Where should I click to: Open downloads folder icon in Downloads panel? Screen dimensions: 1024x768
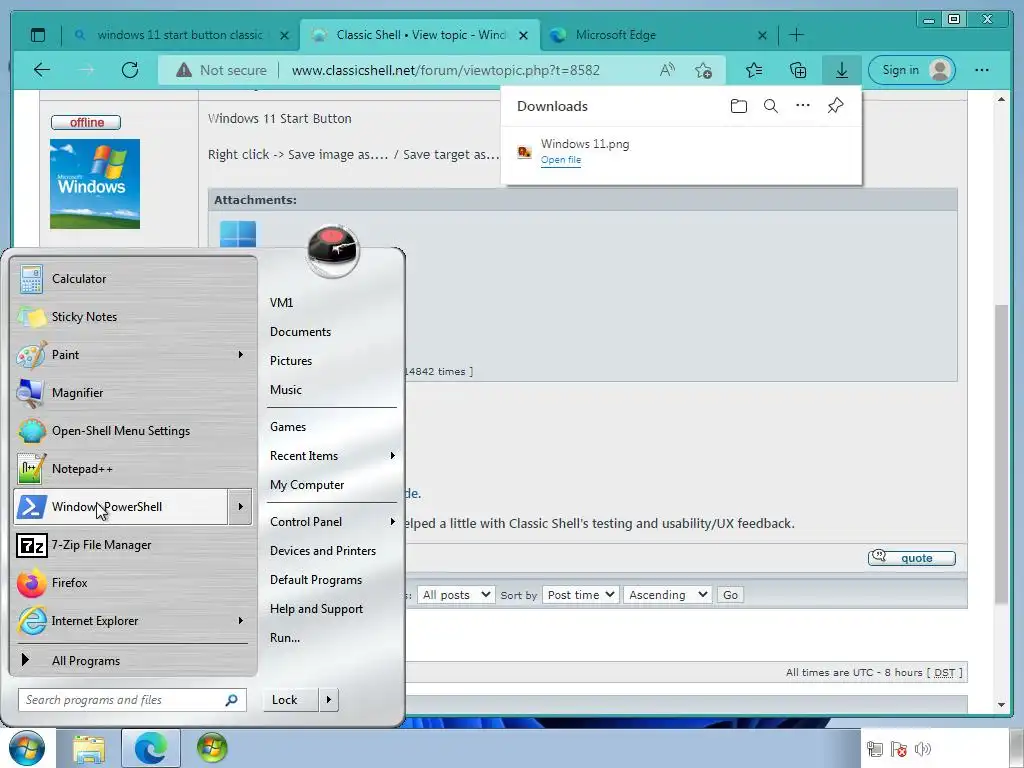click(x=739, y=106)
